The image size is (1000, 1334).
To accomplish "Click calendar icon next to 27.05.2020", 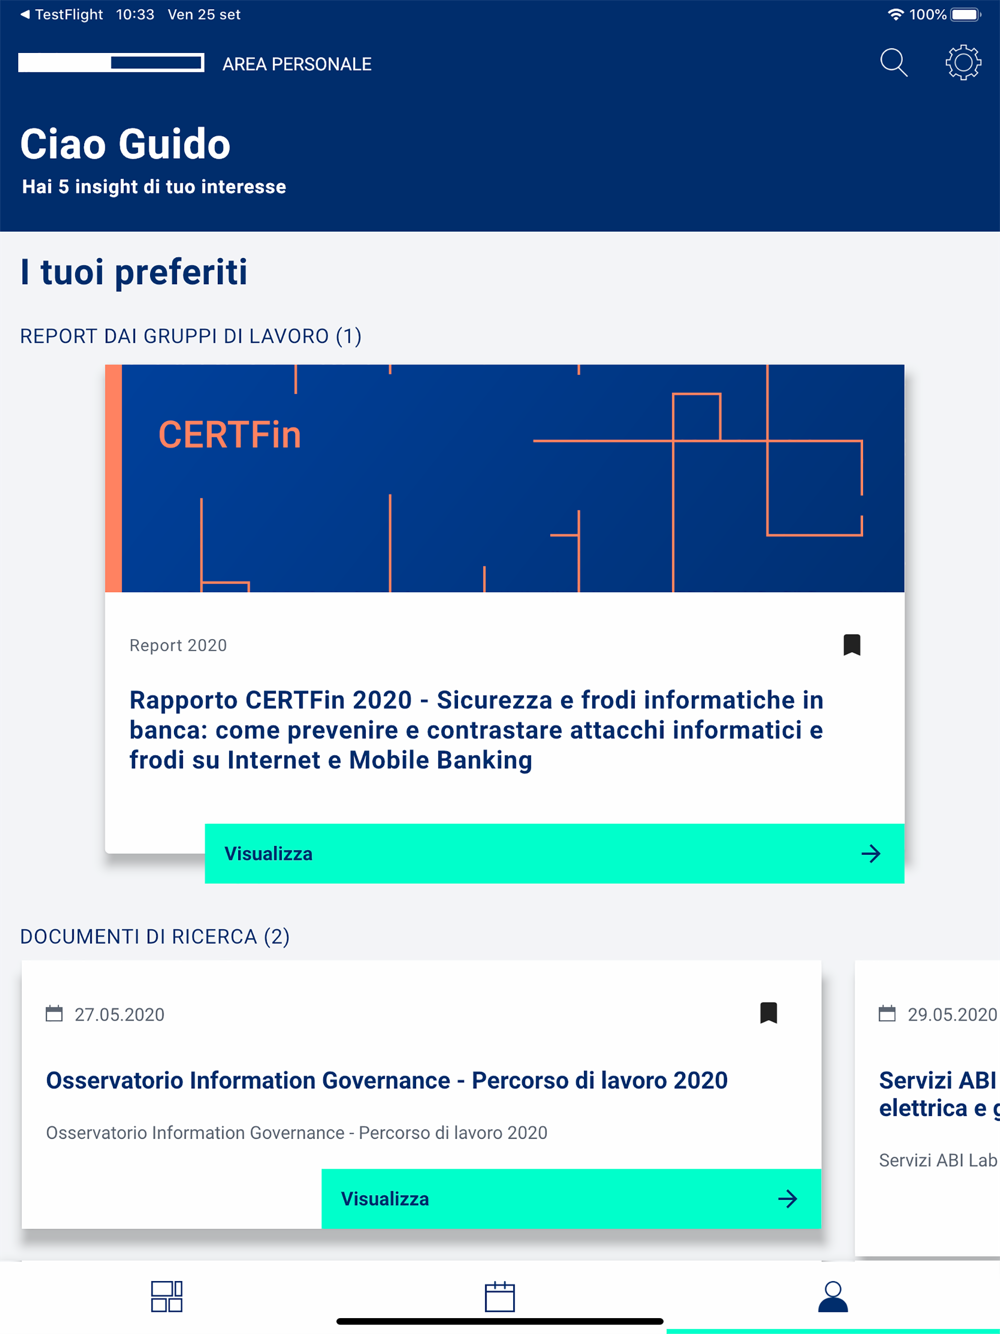I will click(x=54, y=1014).
